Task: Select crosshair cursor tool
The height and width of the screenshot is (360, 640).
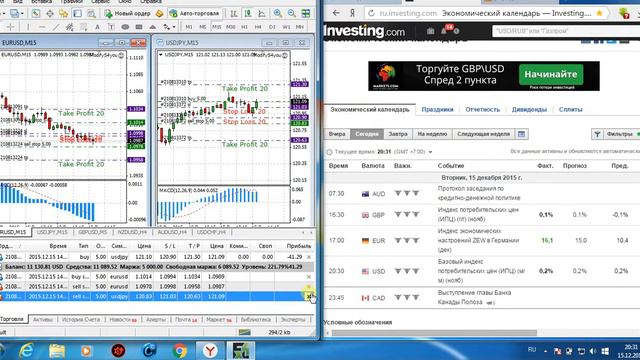Action: click(x=11, y=27)
